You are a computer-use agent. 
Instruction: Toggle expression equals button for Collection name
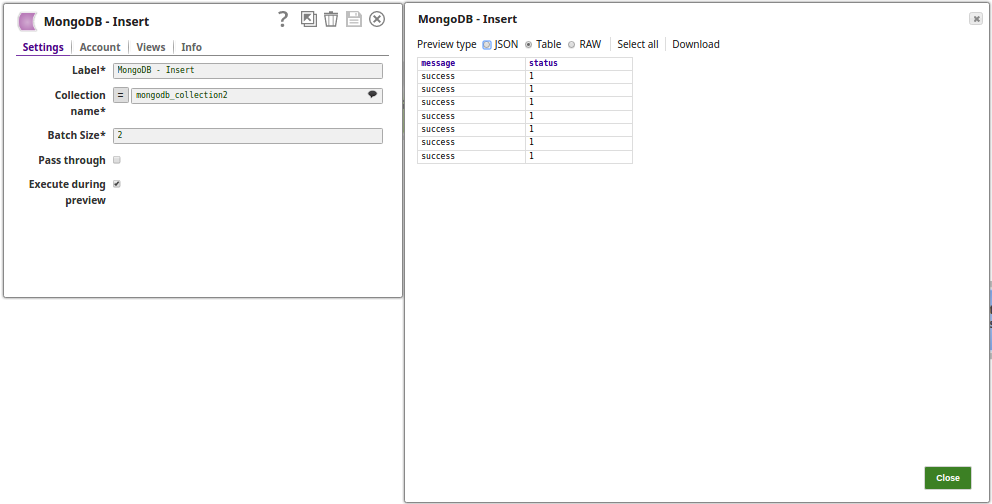click(x=121, y=95)
